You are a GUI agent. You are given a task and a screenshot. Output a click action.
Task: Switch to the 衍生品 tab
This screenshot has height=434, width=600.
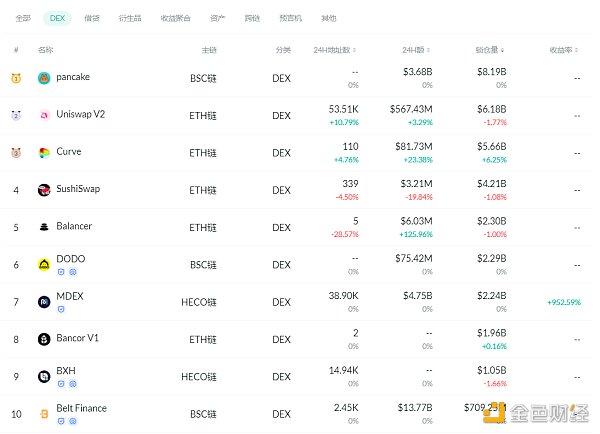129,18
